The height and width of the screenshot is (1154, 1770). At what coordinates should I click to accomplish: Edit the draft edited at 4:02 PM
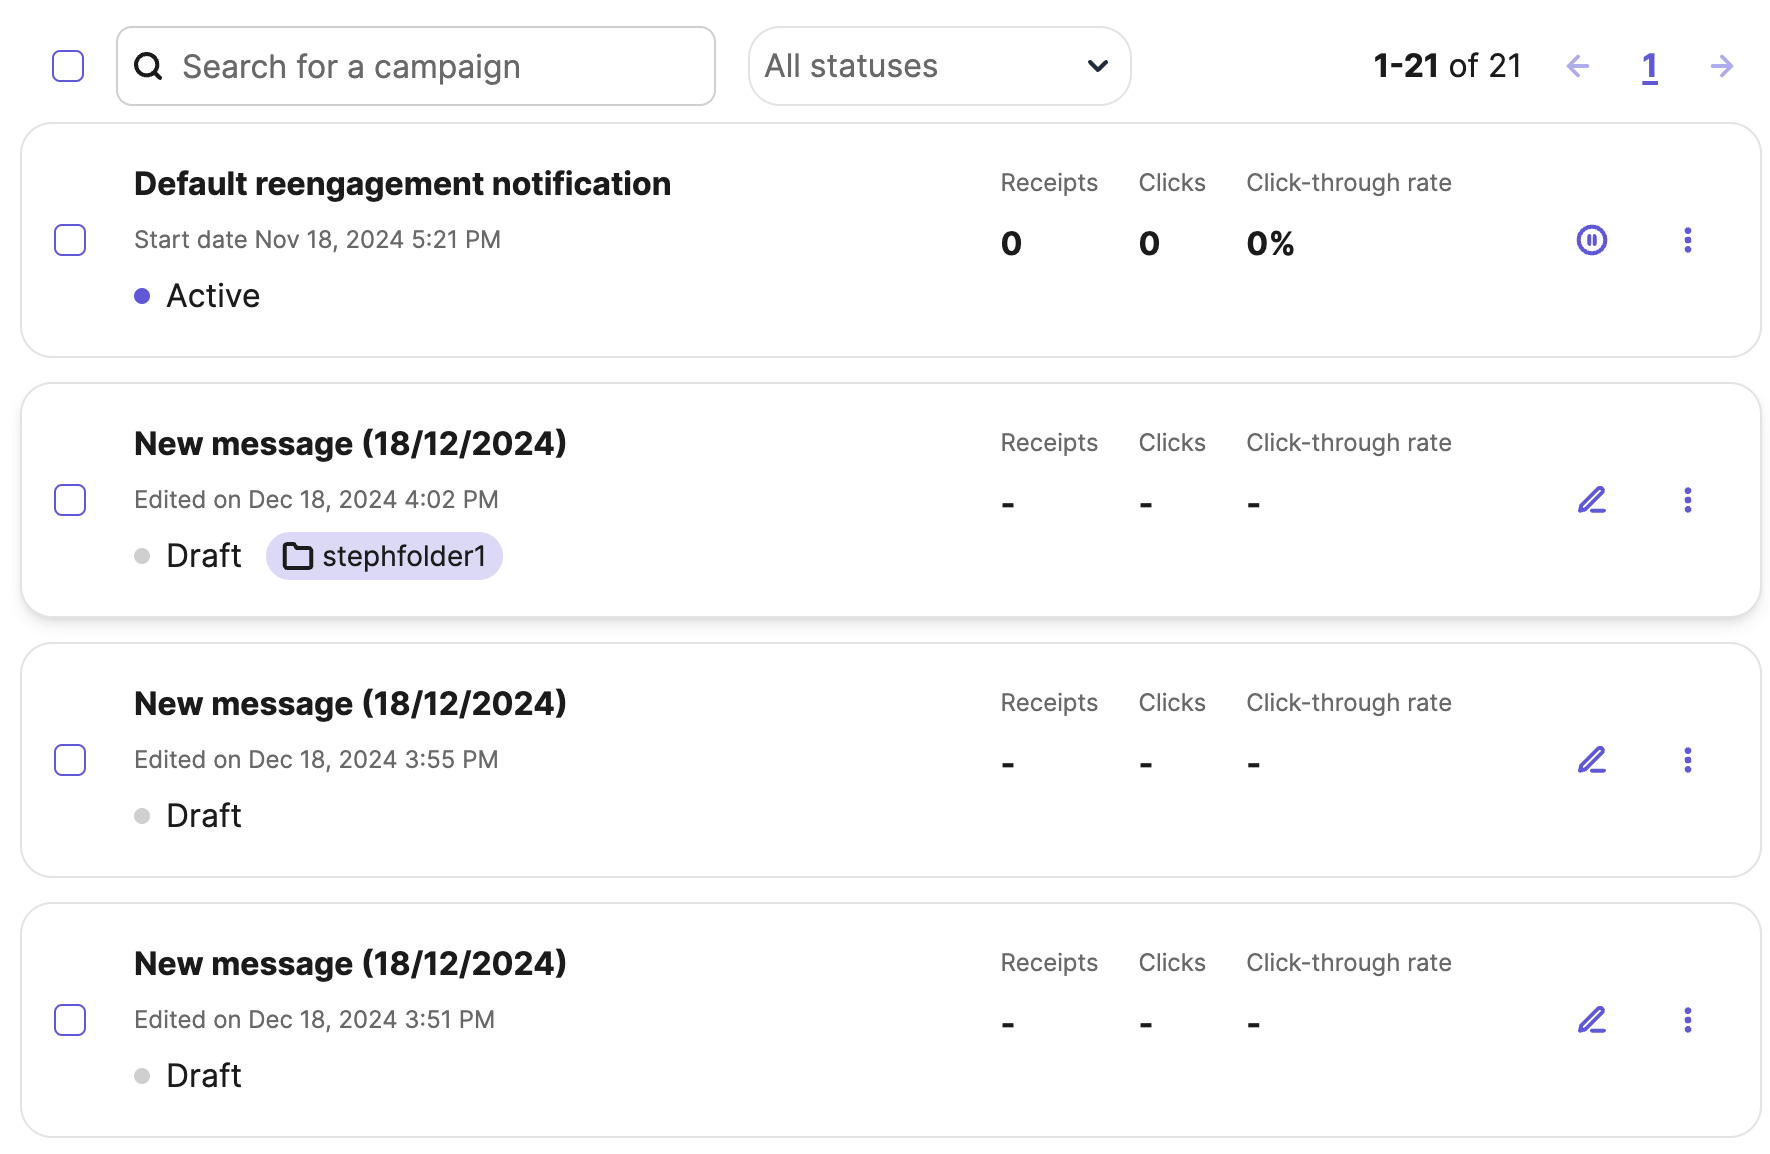(1591, 500)
